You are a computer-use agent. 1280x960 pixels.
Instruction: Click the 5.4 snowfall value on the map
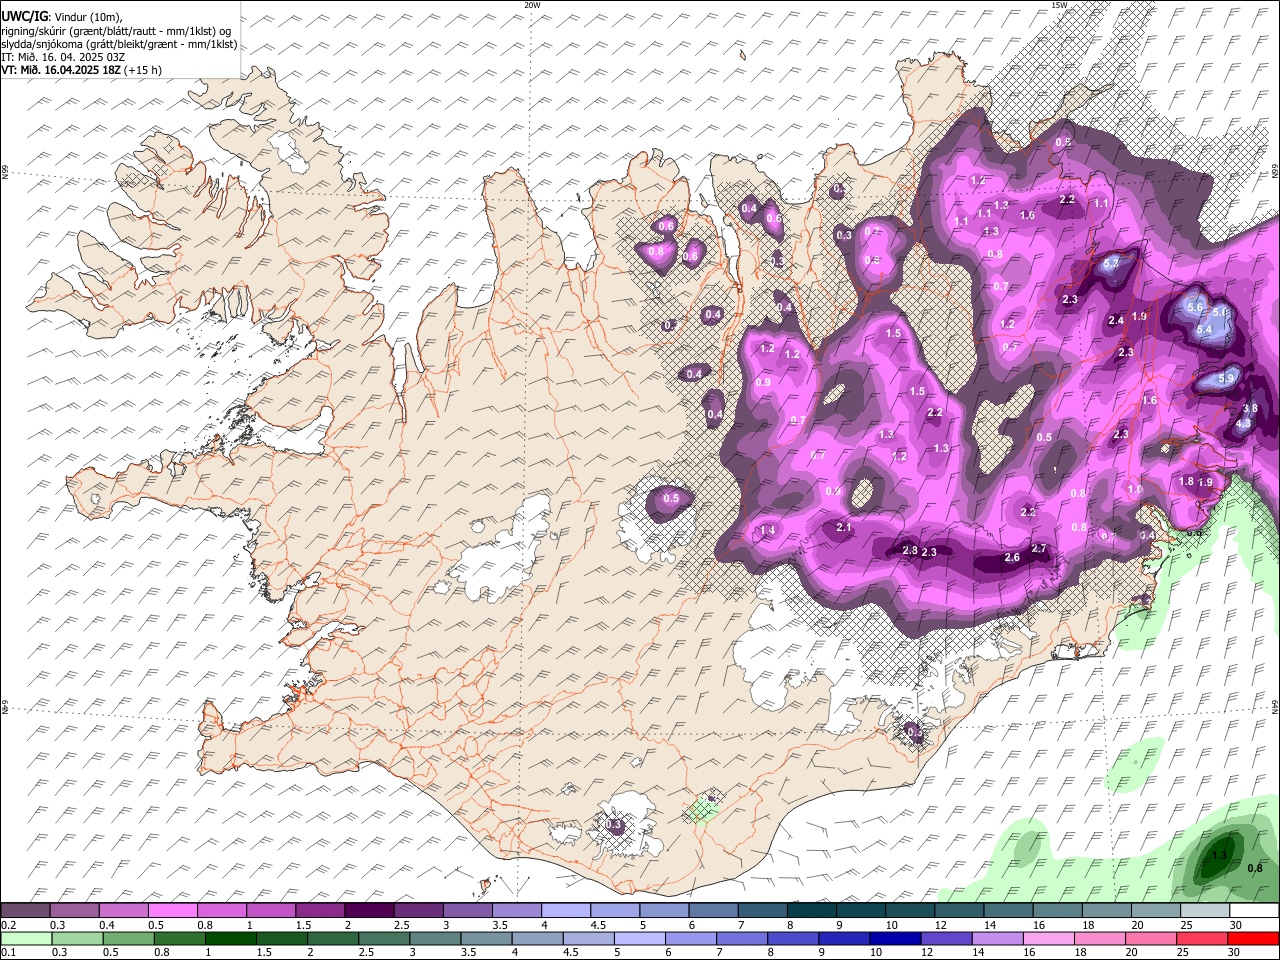point(1204,330)
